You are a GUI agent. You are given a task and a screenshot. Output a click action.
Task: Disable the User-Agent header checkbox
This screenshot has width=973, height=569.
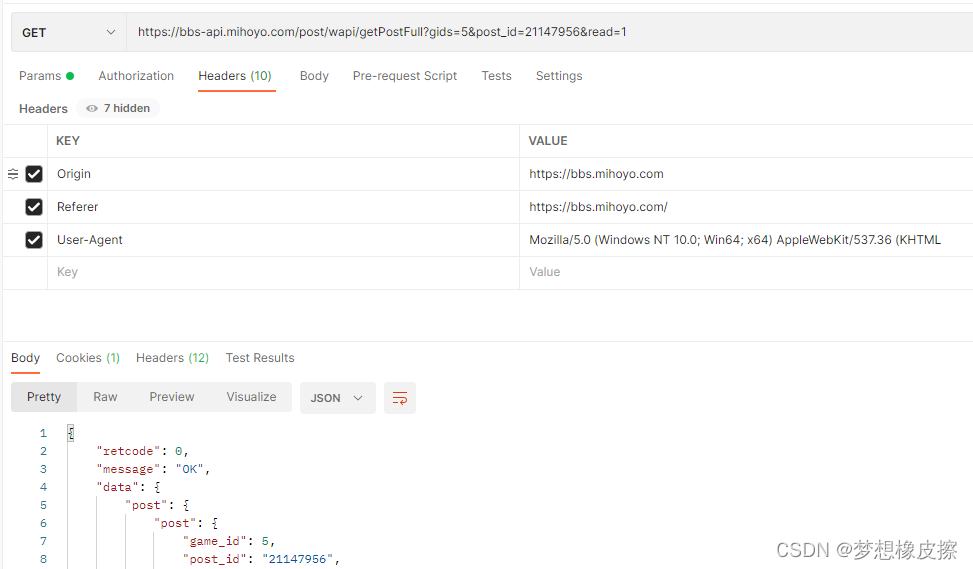(x=34, y=240)
